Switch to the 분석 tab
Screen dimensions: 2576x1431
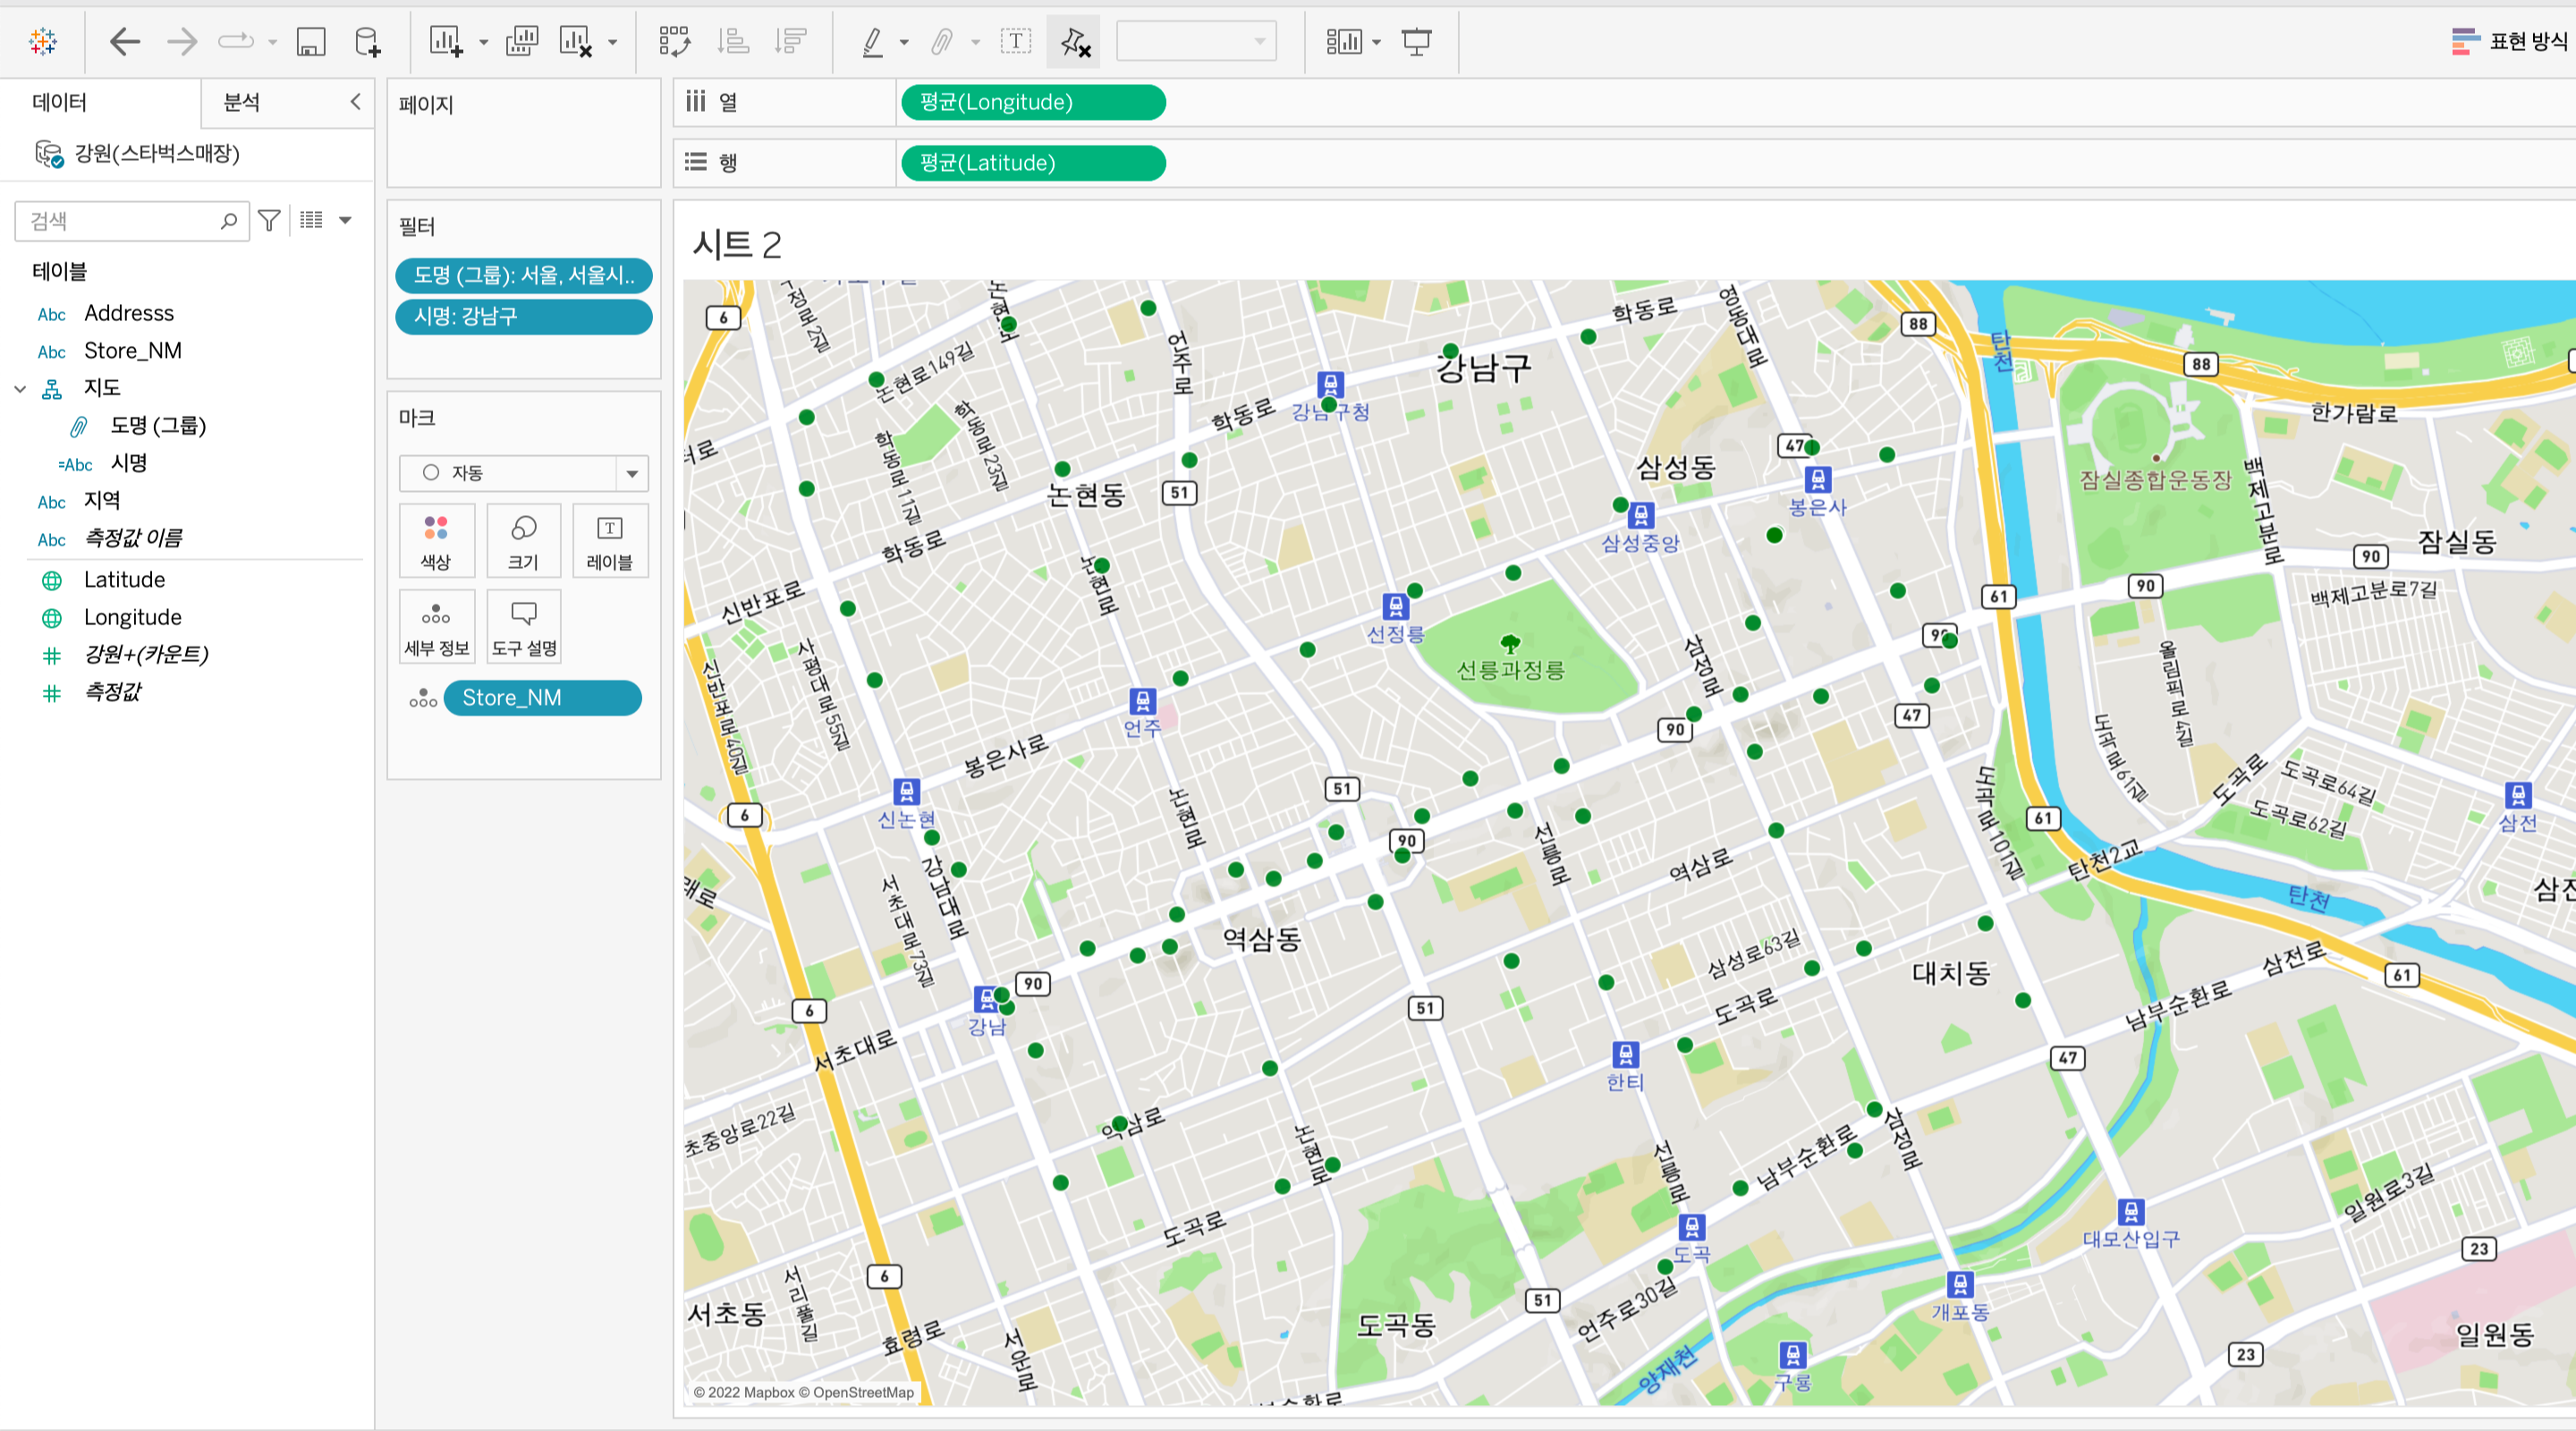tap(242, 102)
